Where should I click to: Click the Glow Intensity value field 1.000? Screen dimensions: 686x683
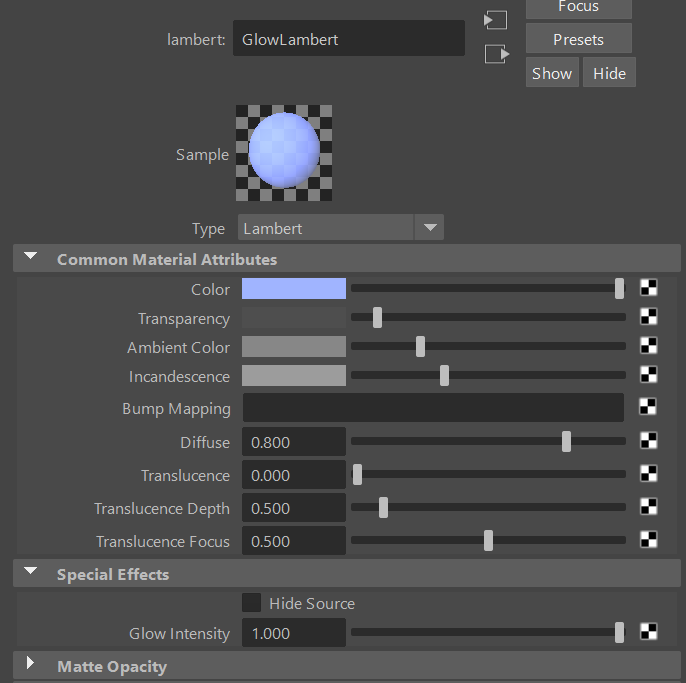pyautogui.click(x=294, y=633)
